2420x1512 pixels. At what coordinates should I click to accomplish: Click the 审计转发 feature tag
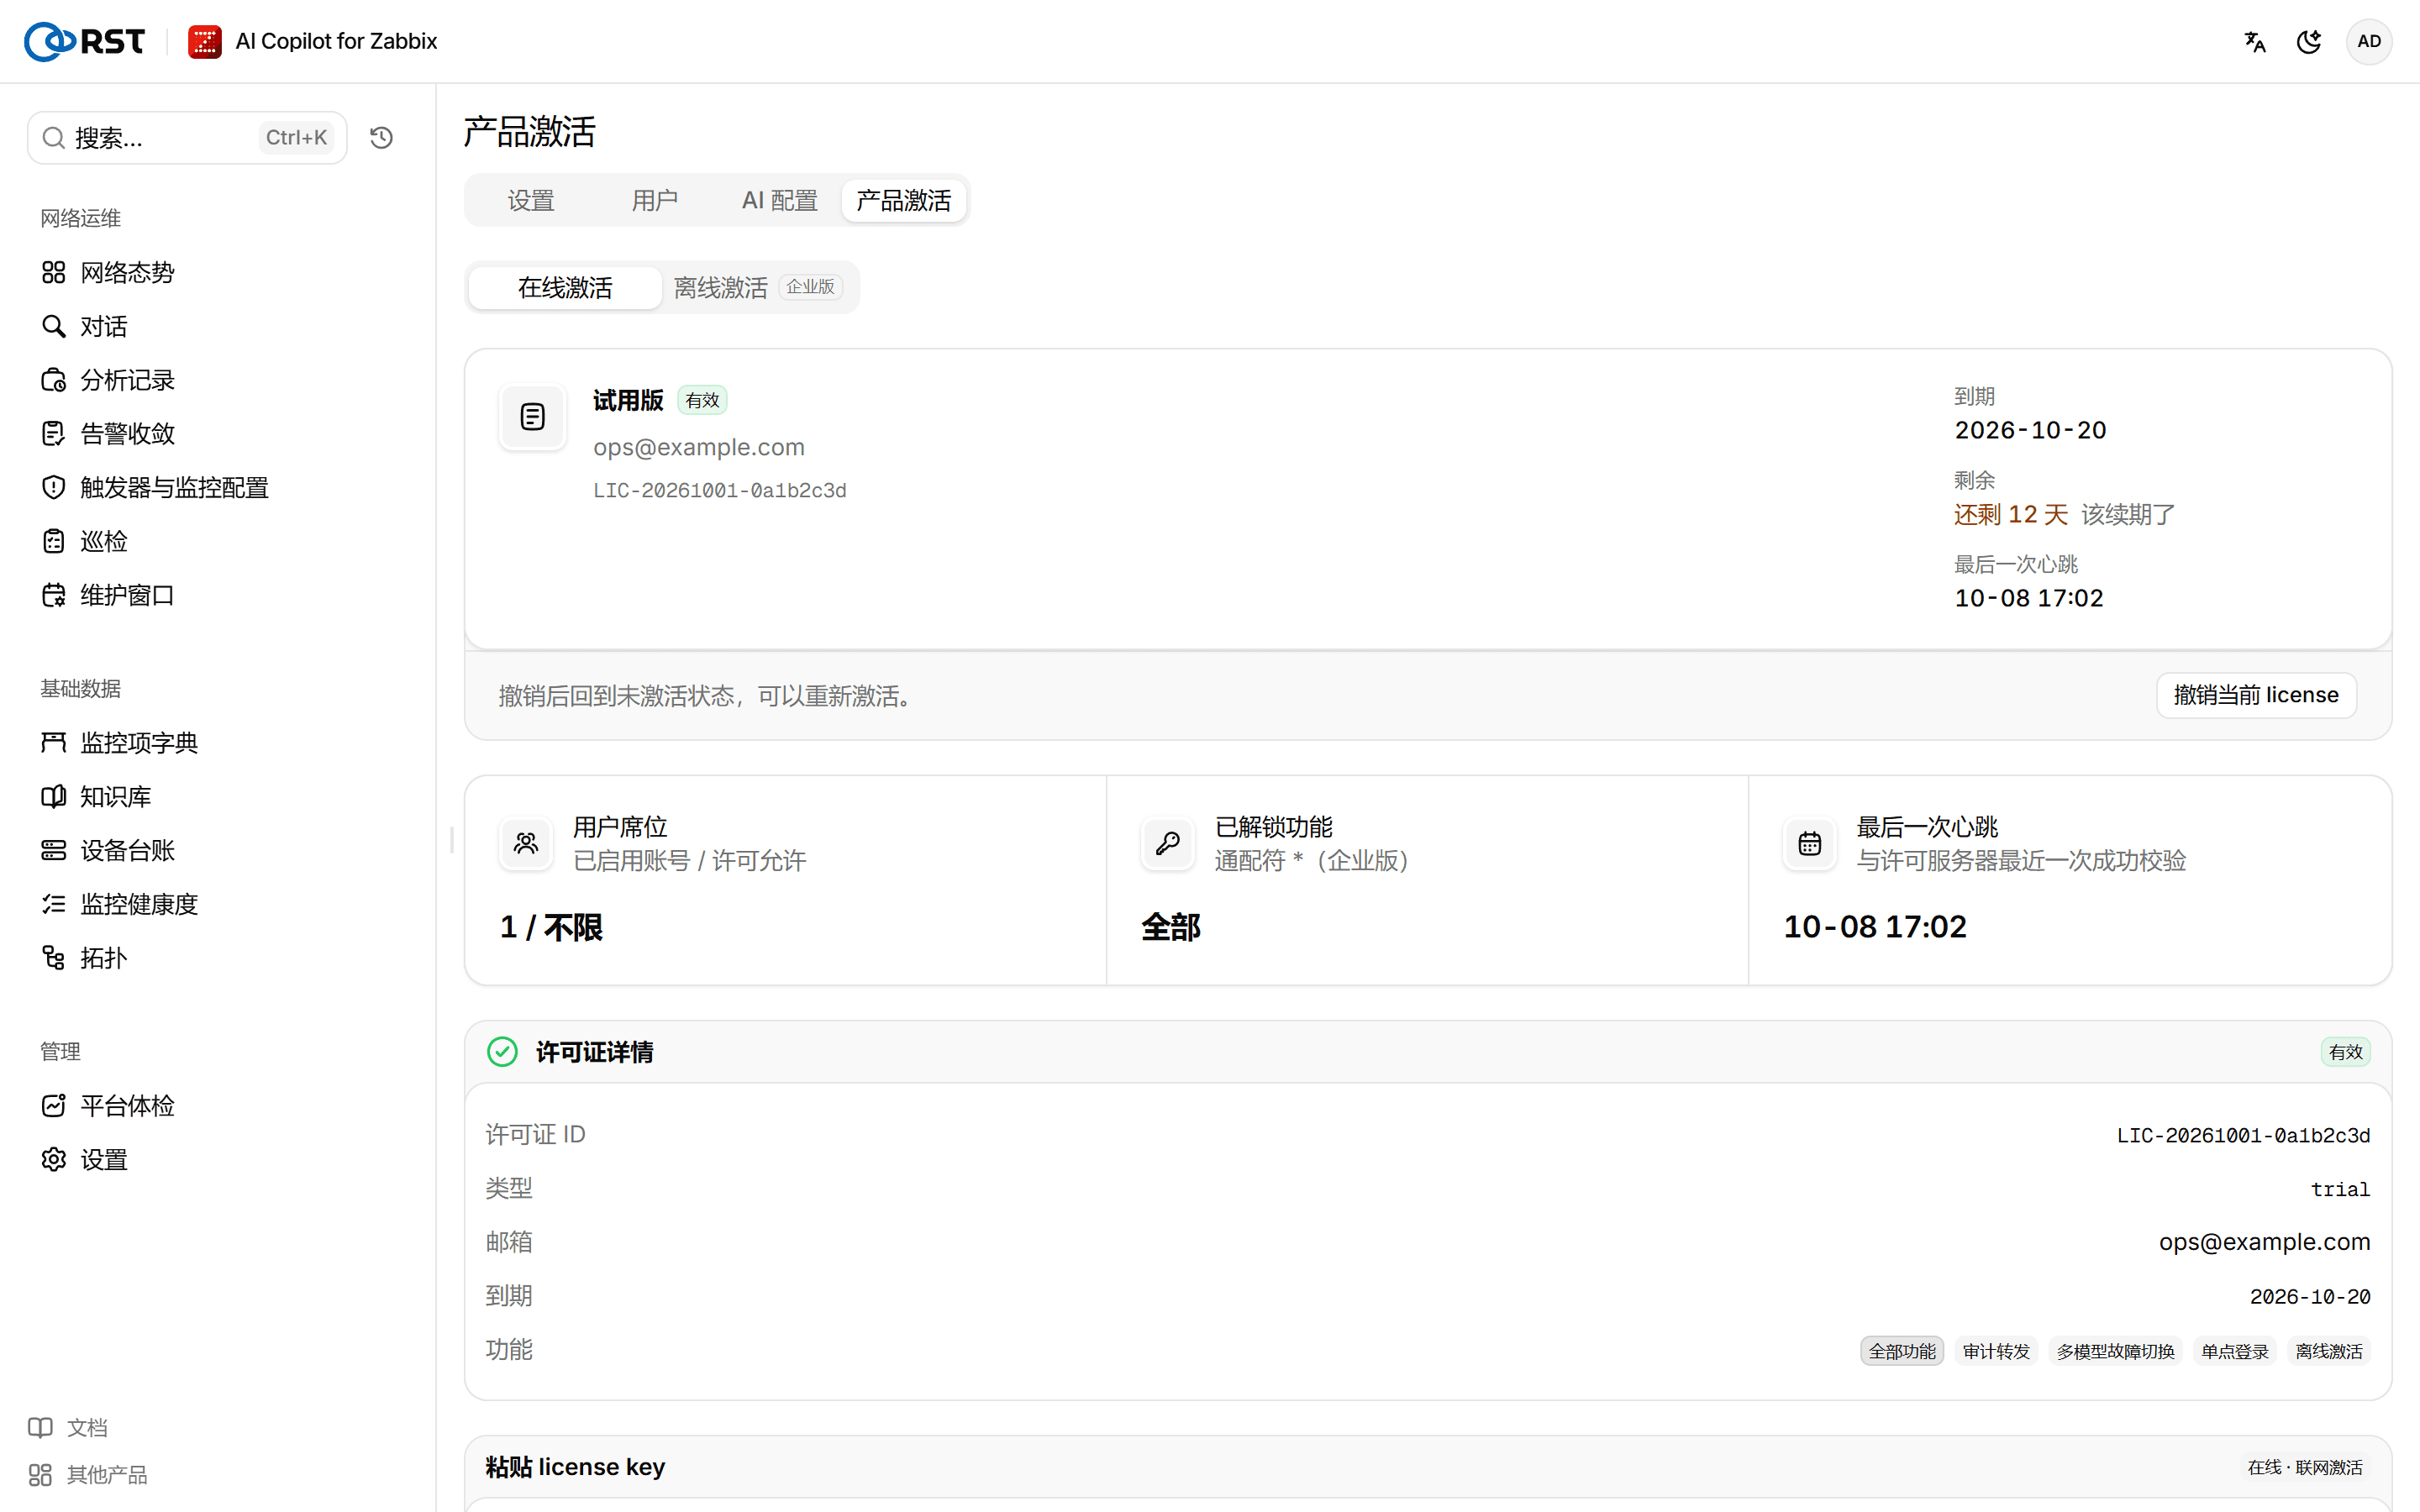(x=1996, y=1351)
